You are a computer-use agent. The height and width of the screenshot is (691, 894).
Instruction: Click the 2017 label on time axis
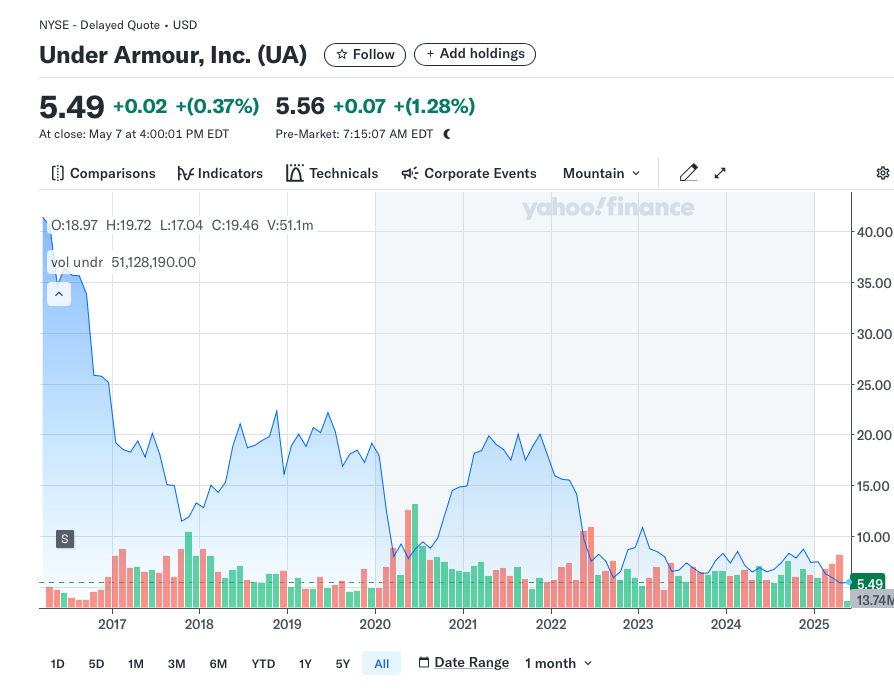pos(112,624)
